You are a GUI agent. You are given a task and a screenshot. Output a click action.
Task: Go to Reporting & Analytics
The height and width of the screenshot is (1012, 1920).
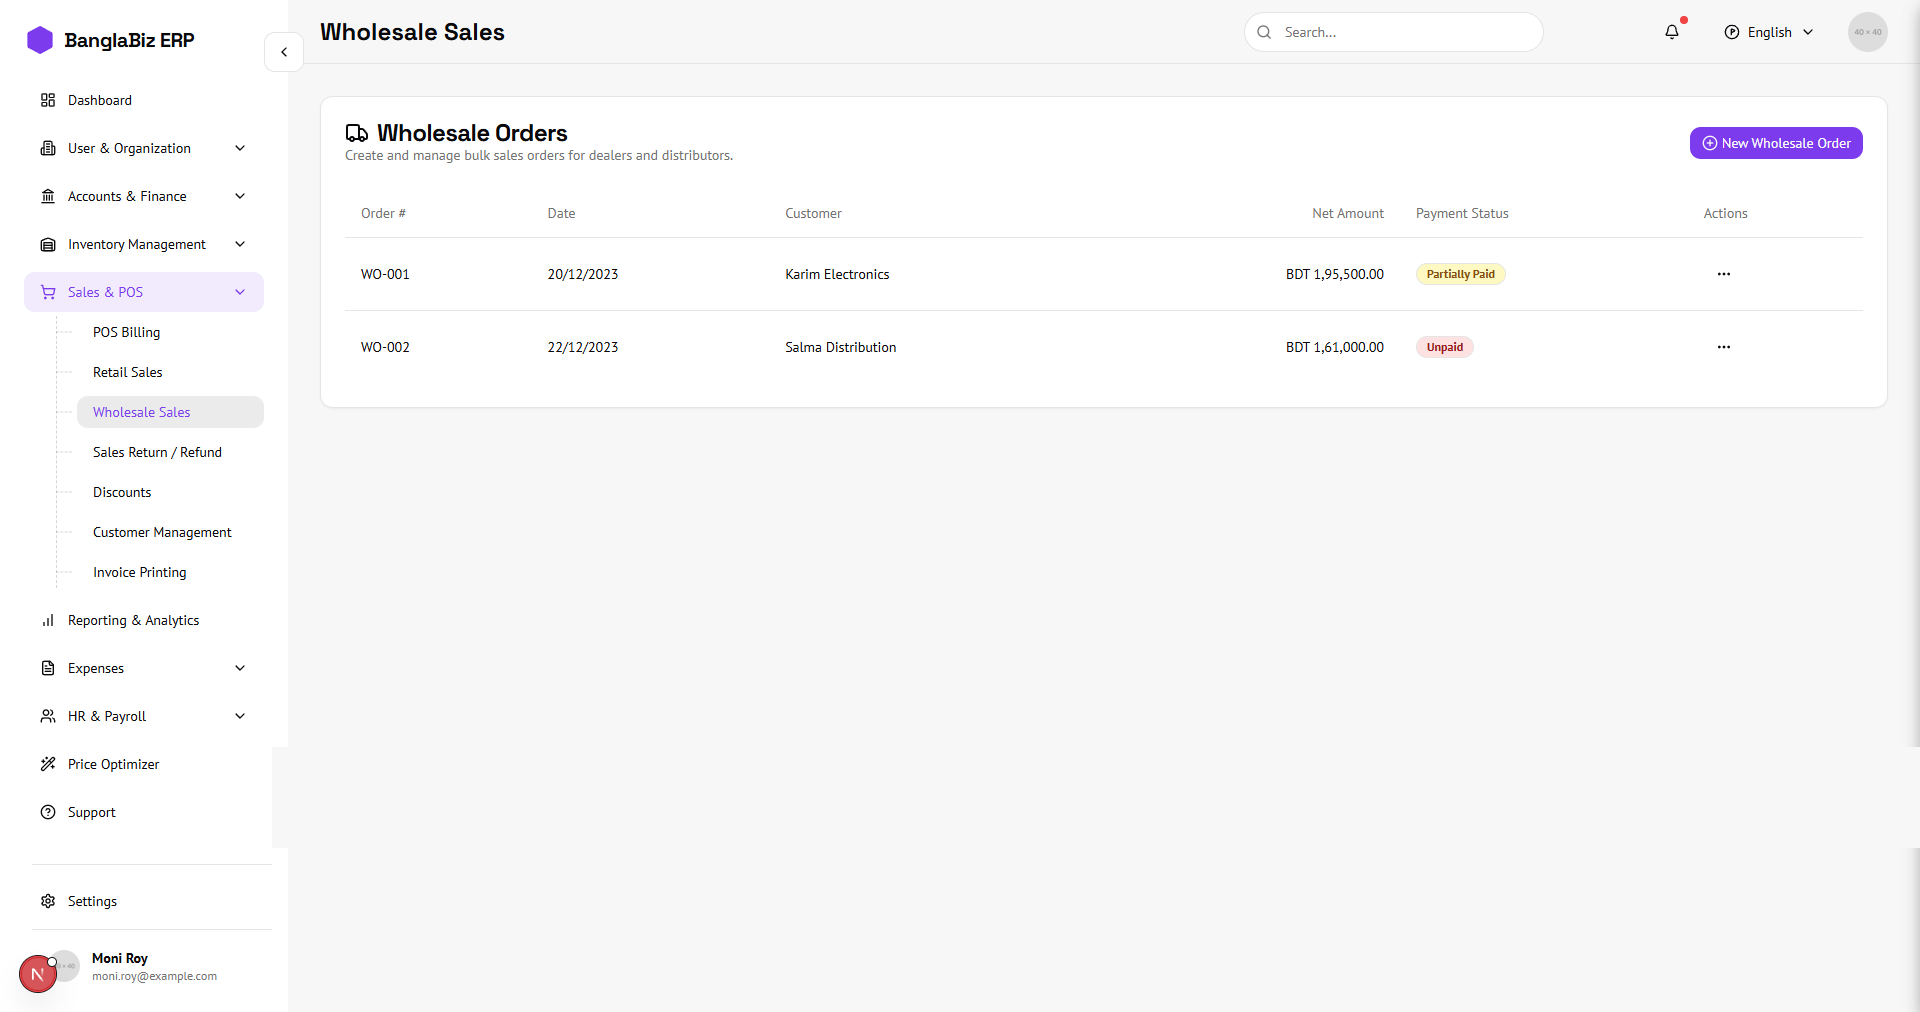[x=133, y=620]
